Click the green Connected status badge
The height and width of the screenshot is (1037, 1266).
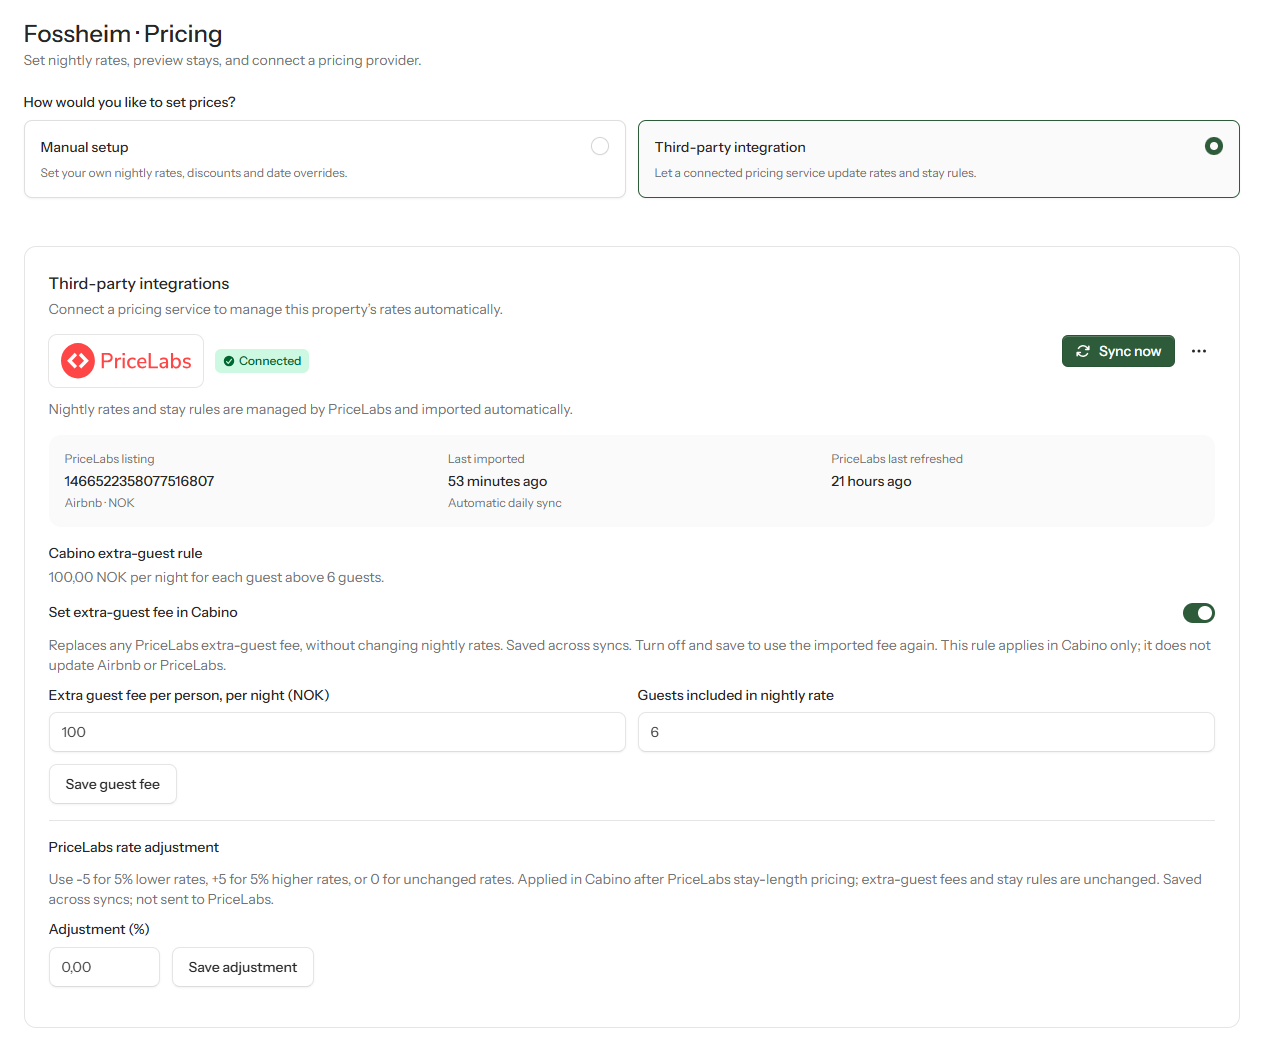[262, 361]
